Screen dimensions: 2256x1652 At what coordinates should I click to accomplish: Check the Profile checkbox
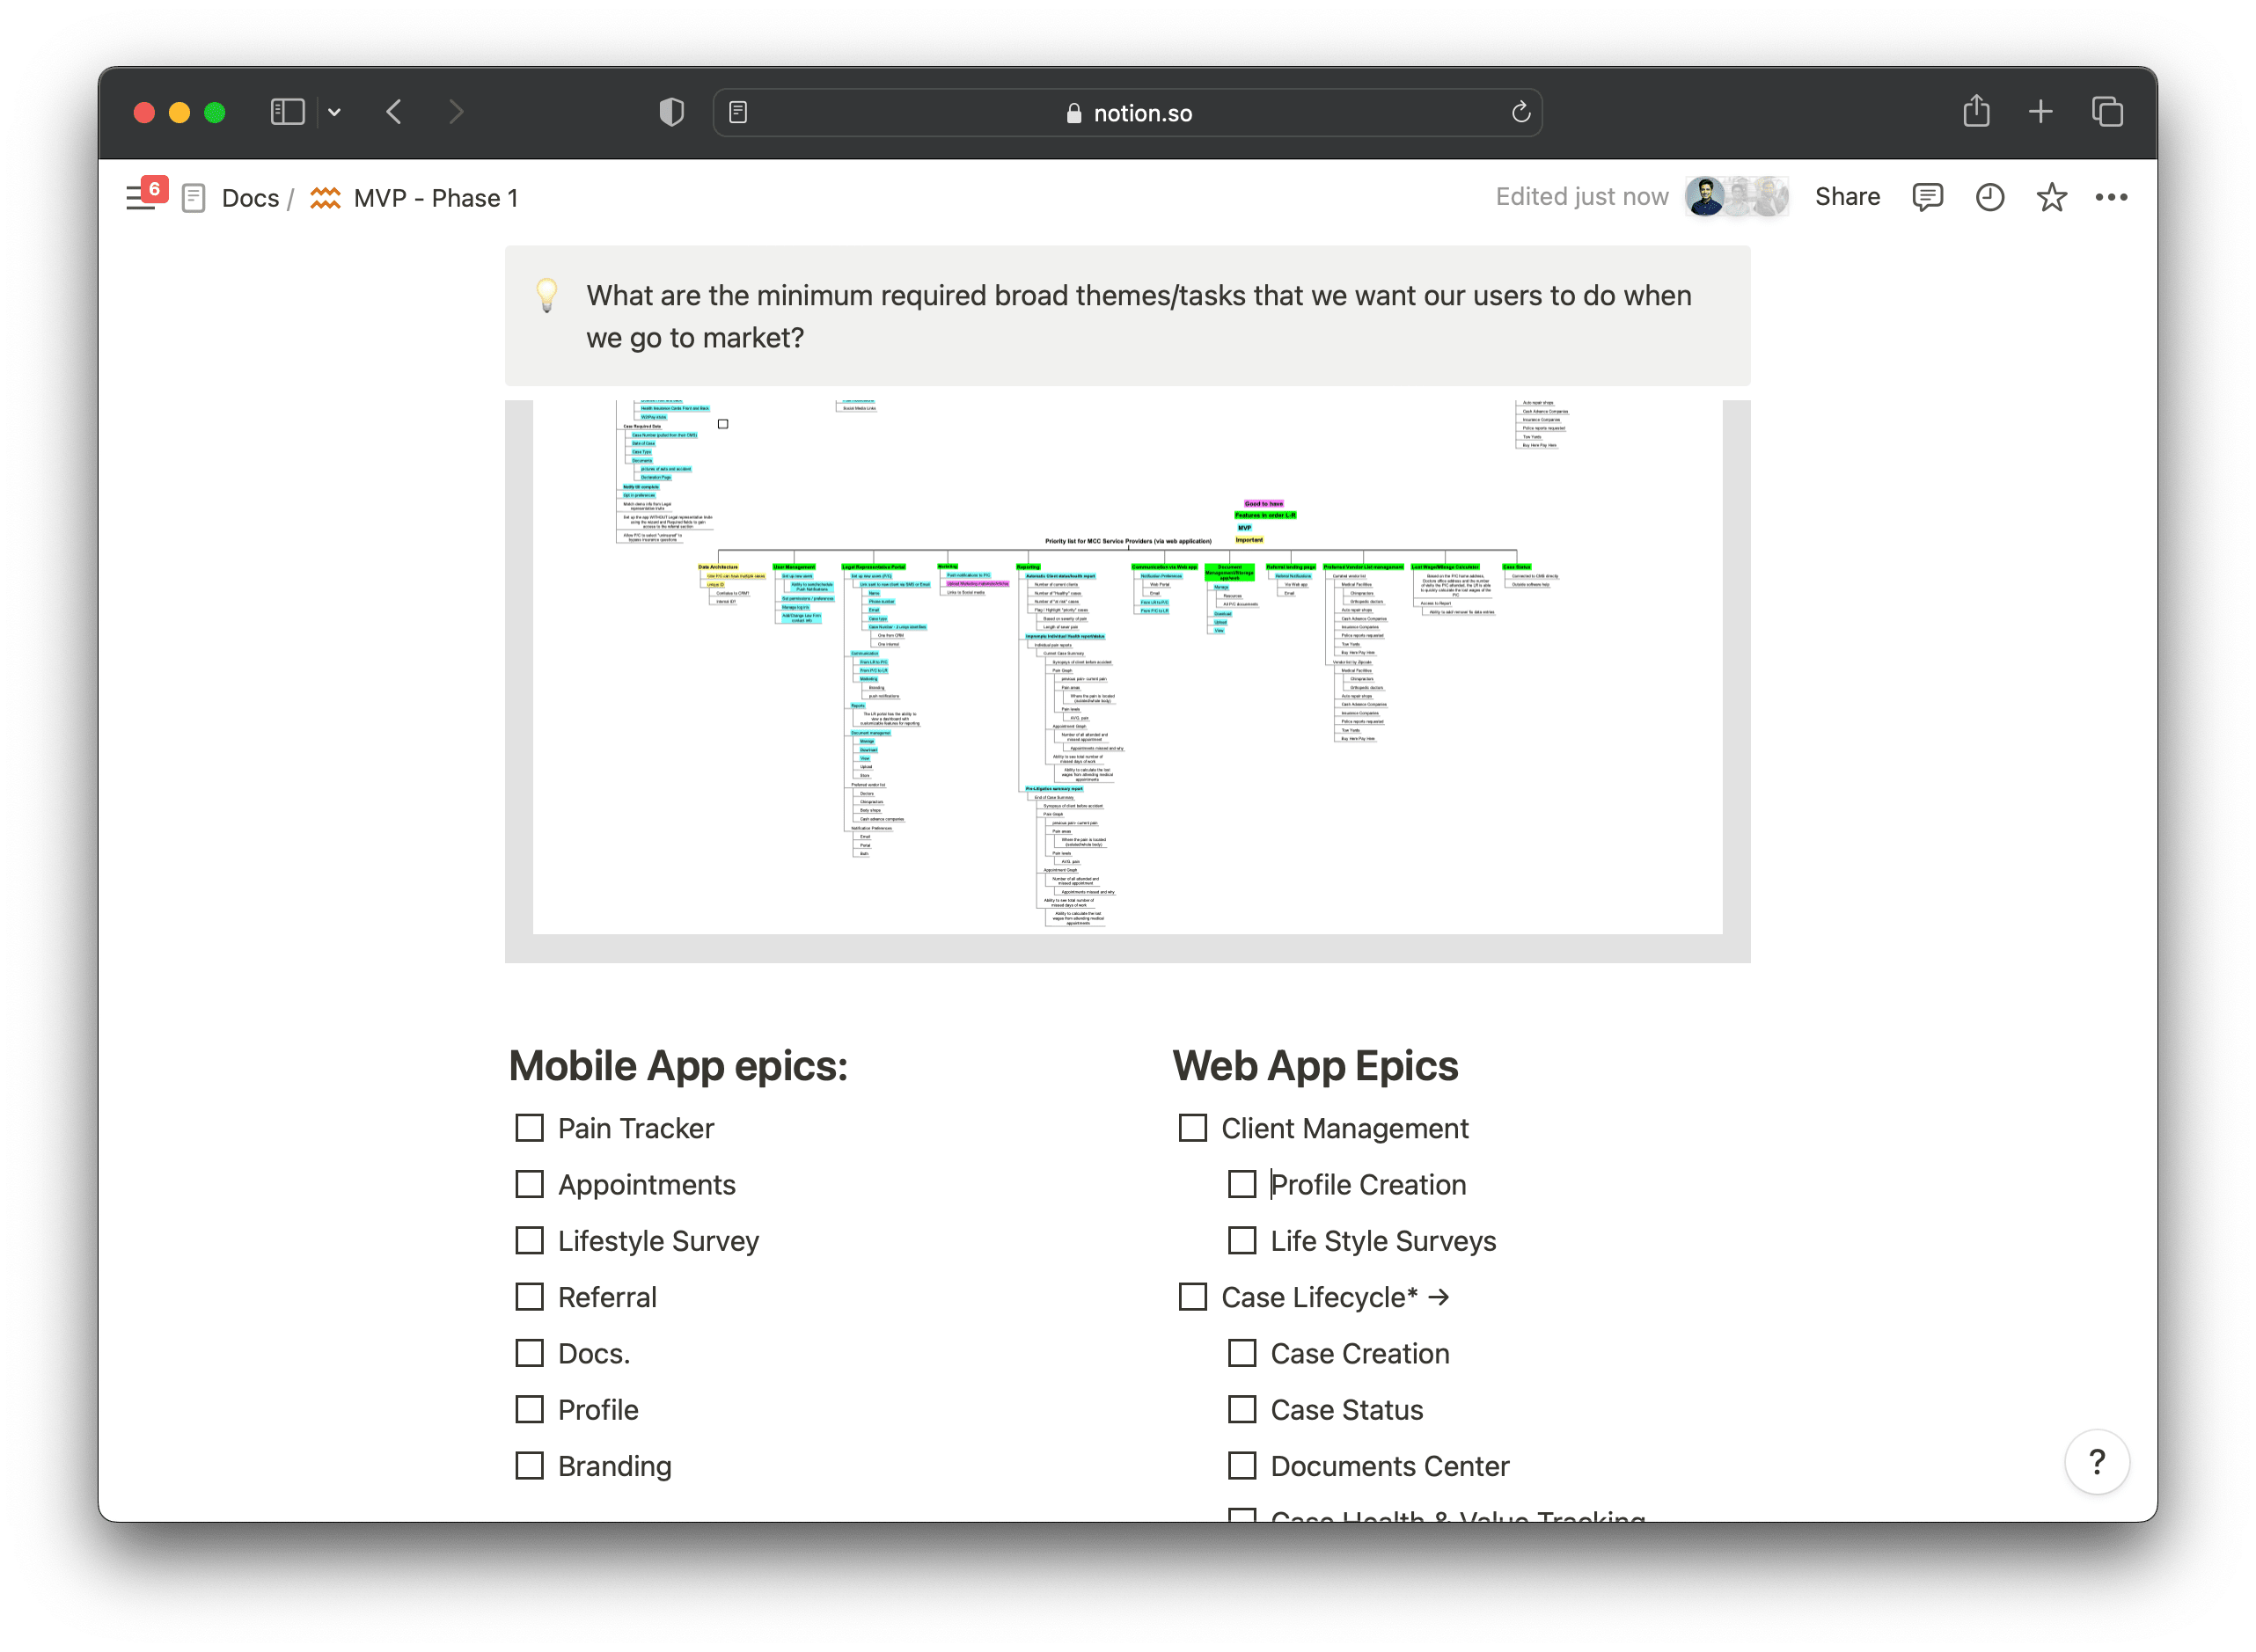click(529, 1409)
